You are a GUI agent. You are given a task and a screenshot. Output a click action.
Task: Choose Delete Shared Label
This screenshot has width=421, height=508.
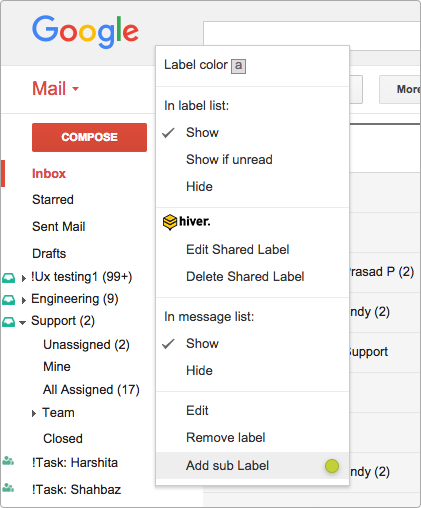[x=245, y=277]
